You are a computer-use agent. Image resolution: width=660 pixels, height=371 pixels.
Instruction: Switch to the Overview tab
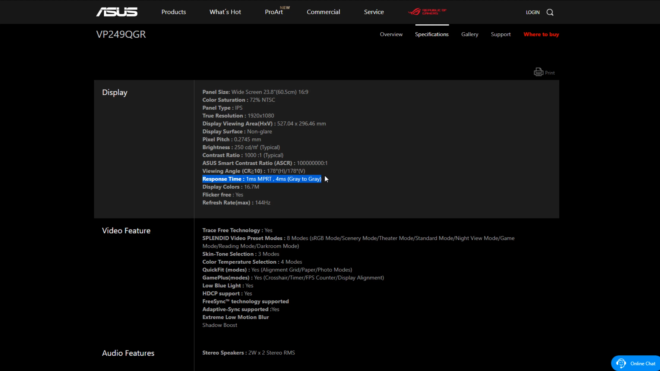[x=391, y=34]
